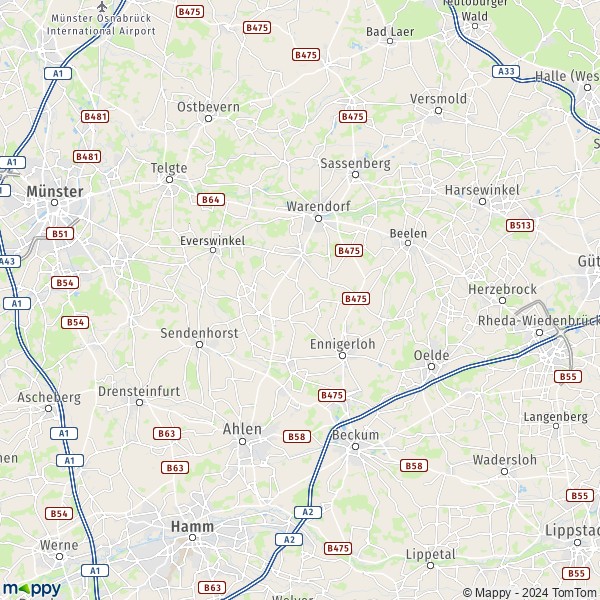Select the Münster city marker circle

point(55,202)
